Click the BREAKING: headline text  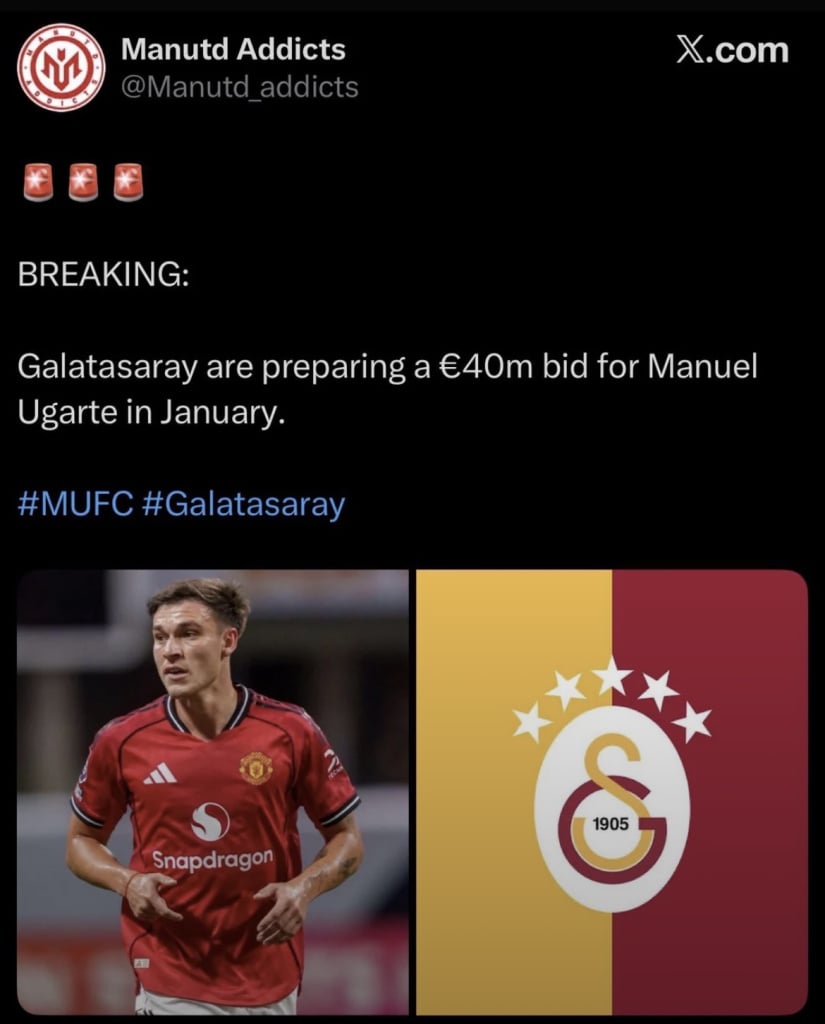(x=103, y=274)
